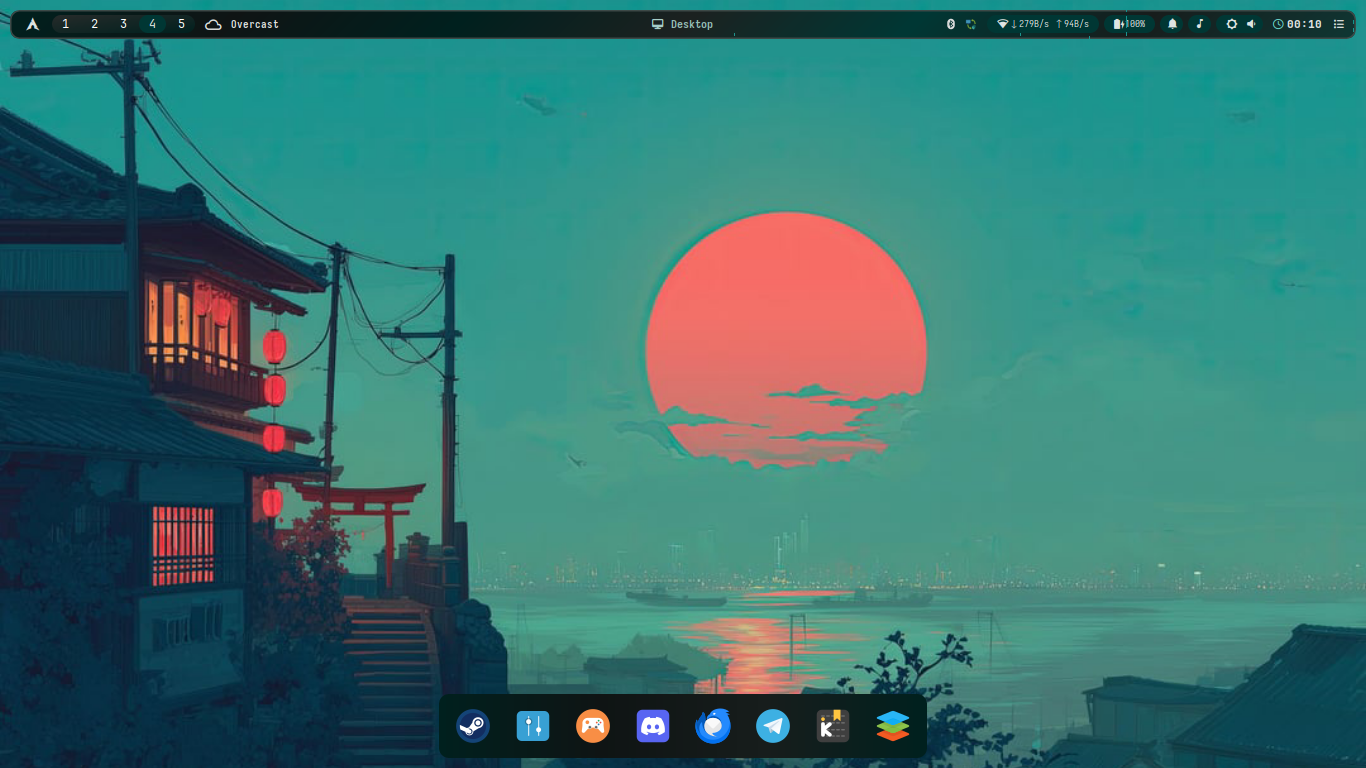Open the blue mixer sliders app in dock
Viewport: 1366px width, 768px height.
[533, 726]
